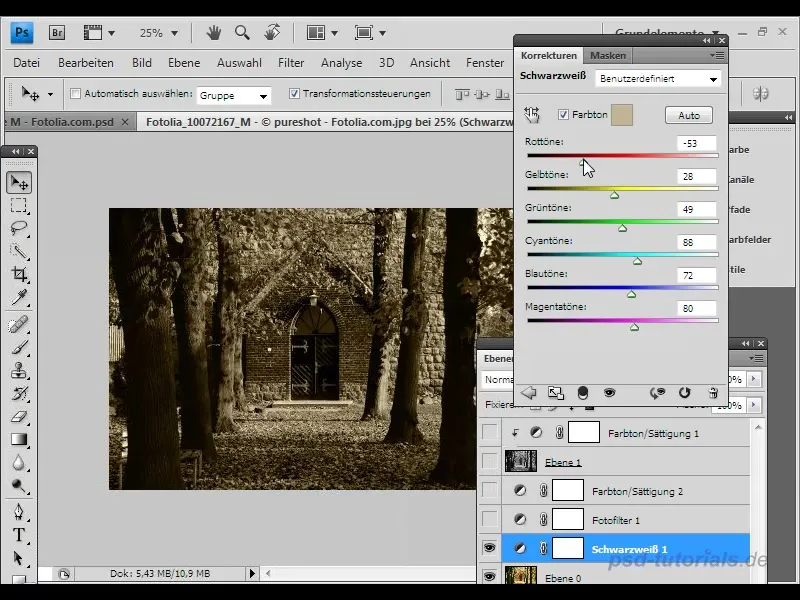Open the Schwarzweiß preset dropdown Benutzerdefiniert
This screenshot has height=600, width=800.
click(x=658, y=79)
